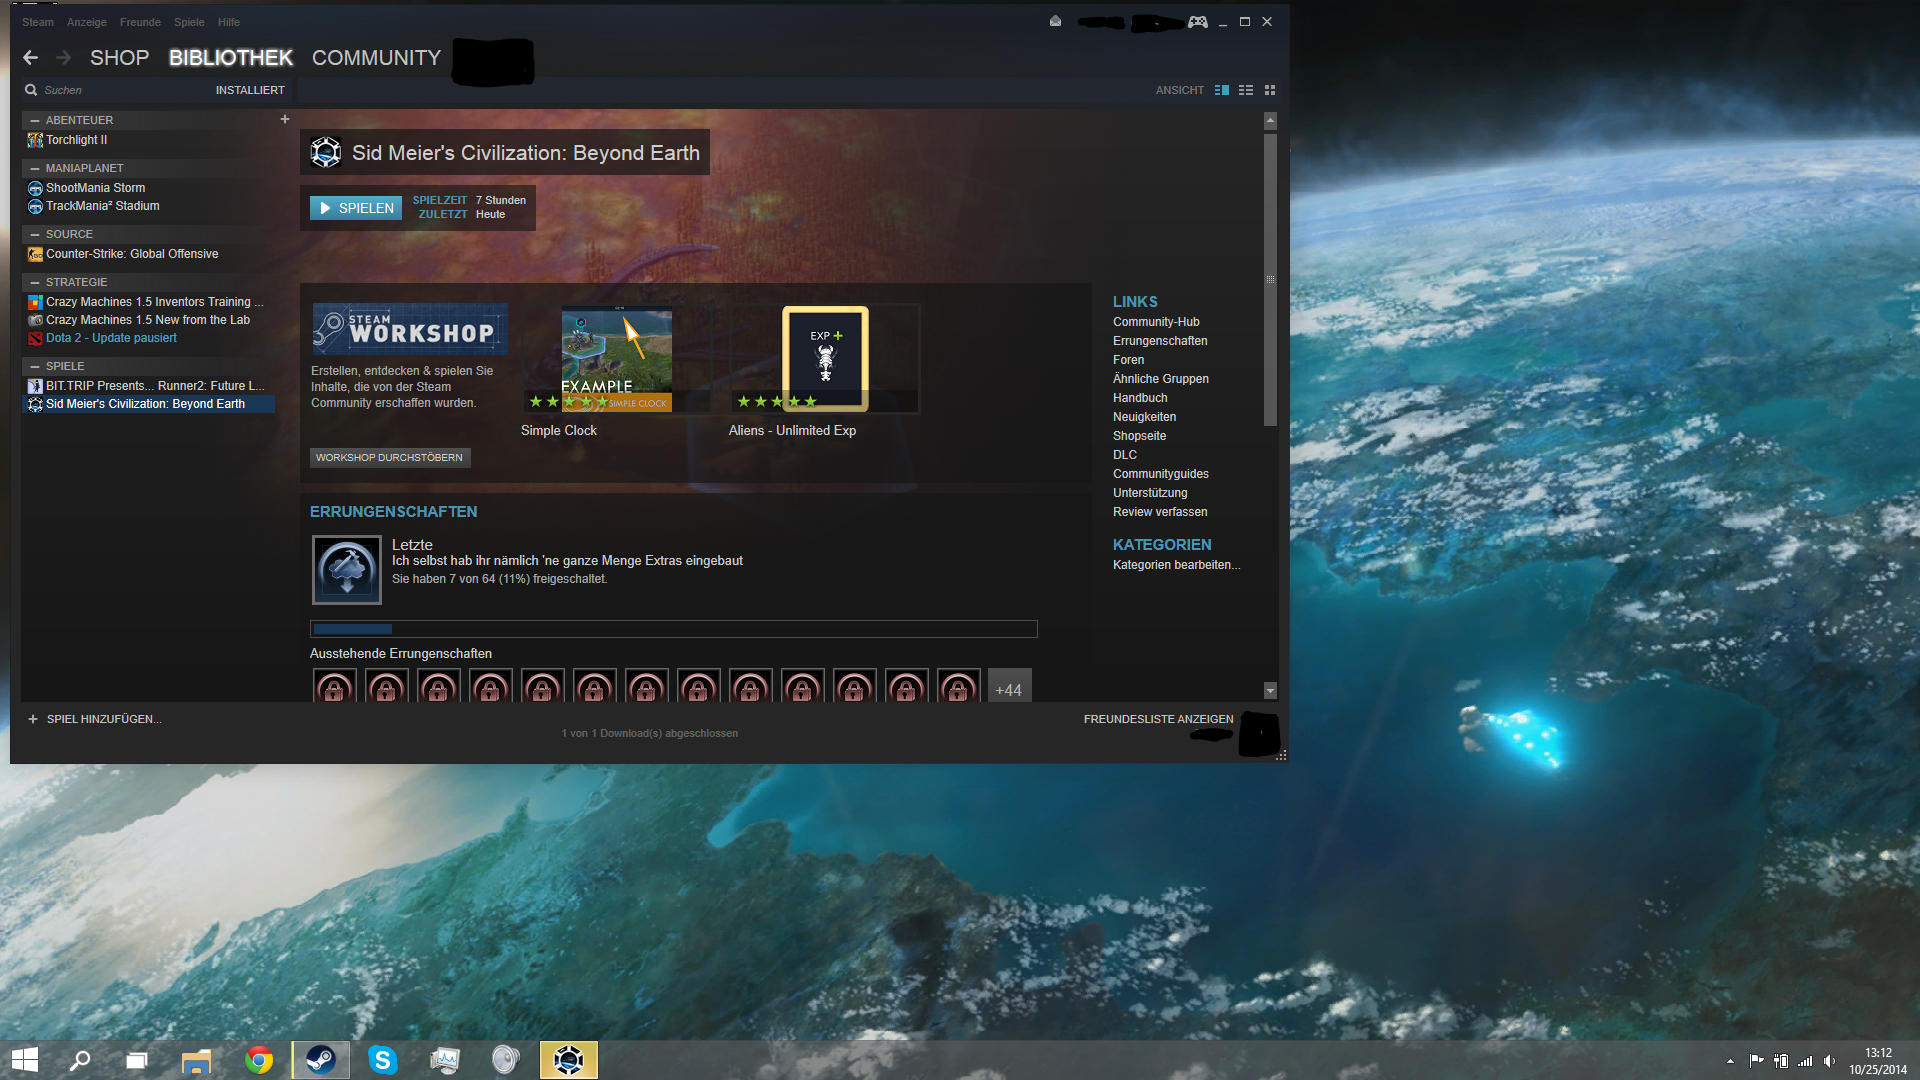1920x1080 pixels.
Task: Open the Errungenschaften link
Action: tap(1160, 341)
